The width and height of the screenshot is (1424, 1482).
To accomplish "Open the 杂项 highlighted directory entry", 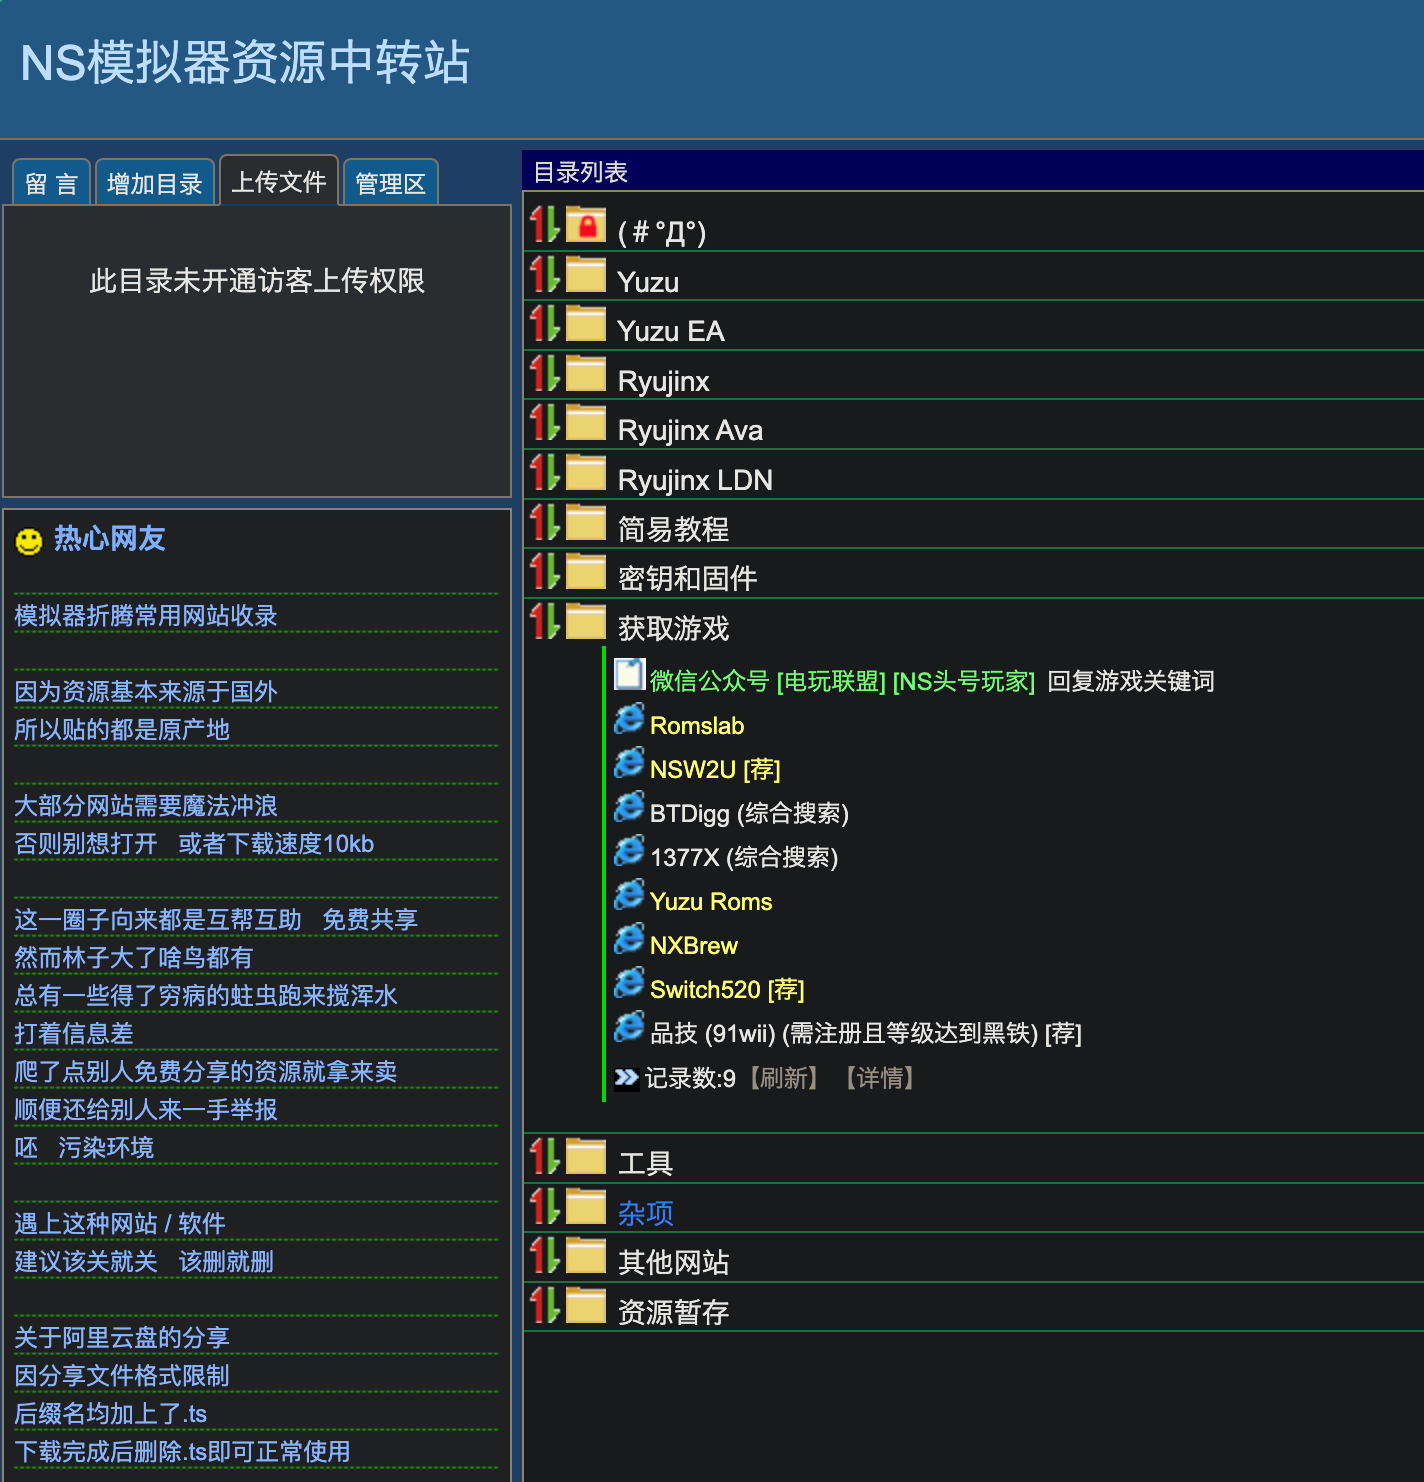I will click(645, 1211).
